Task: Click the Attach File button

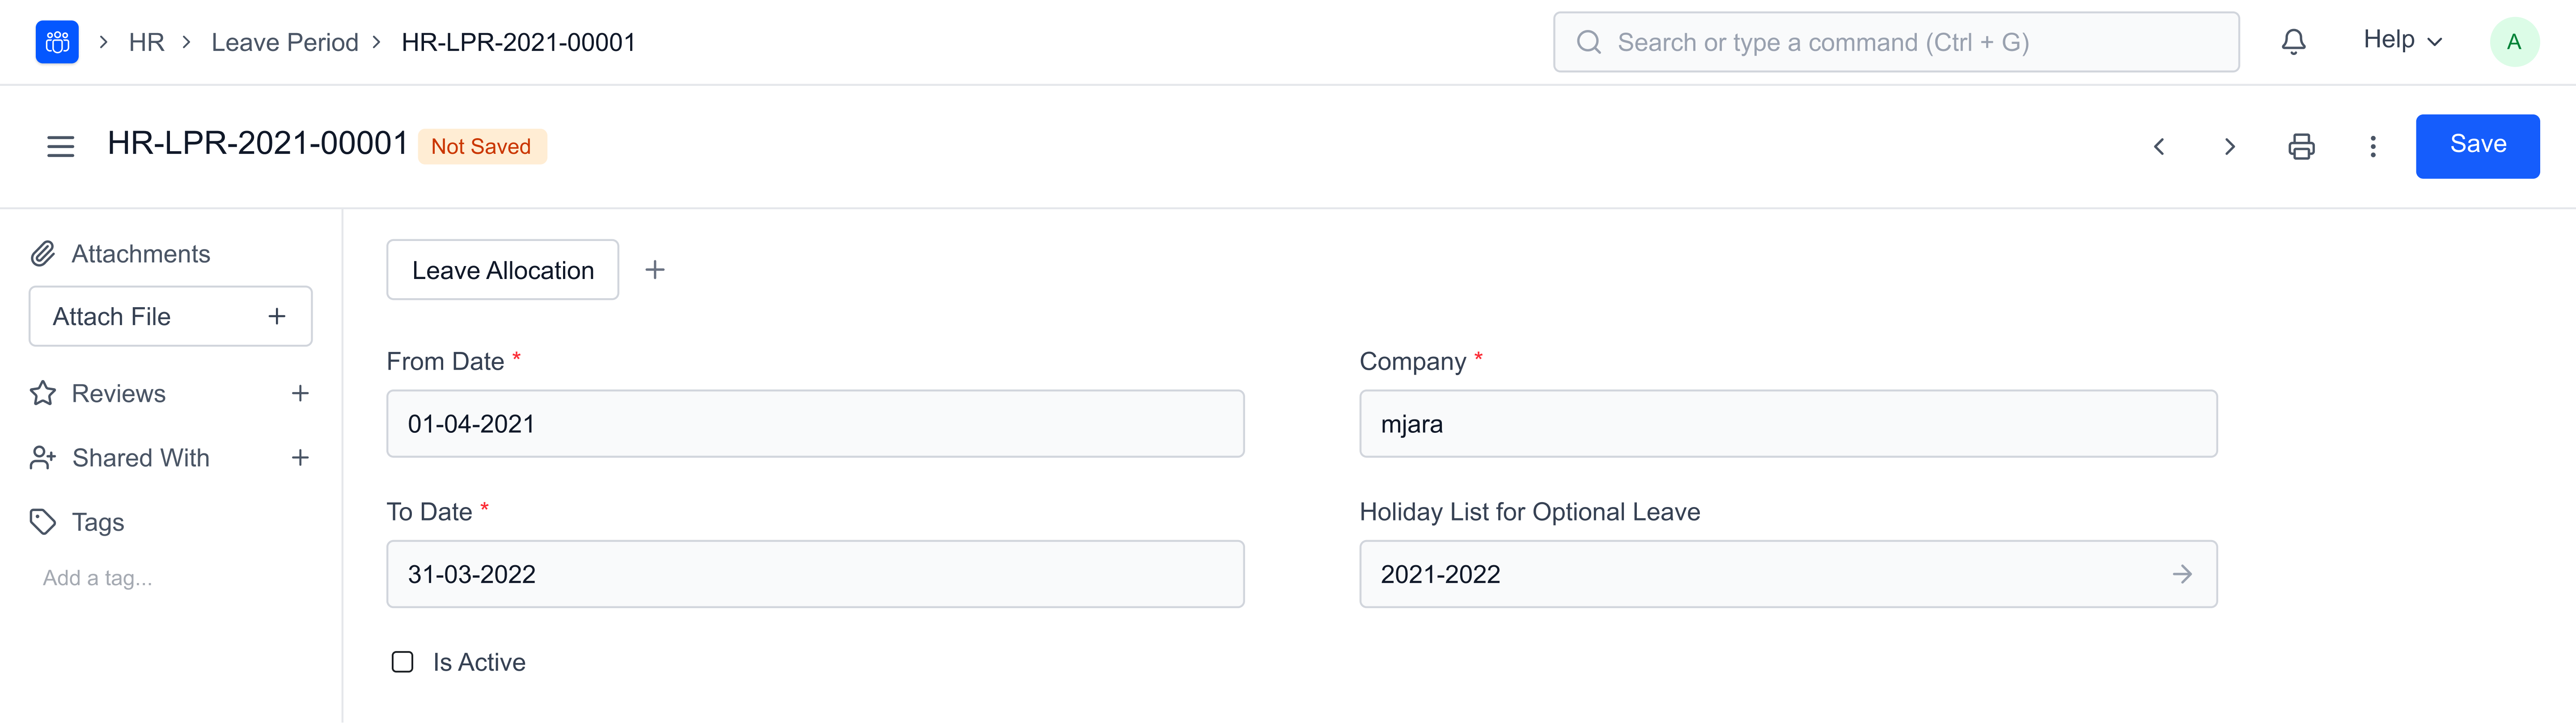Action: [170, 317]
